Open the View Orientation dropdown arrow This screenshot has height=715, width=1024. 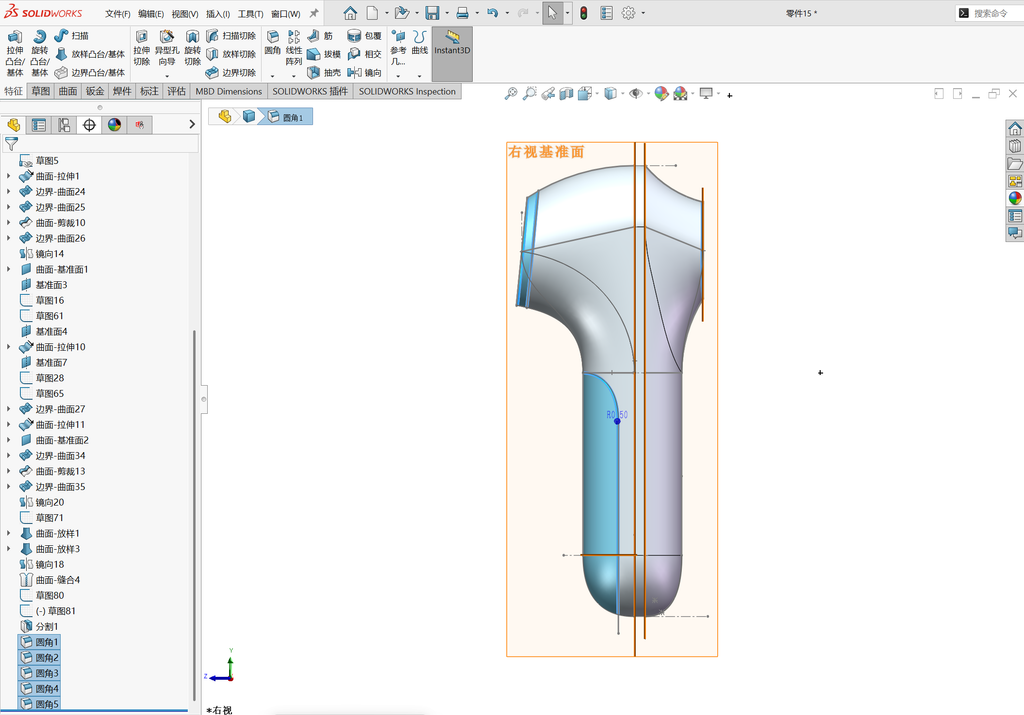tap(597, 94)
